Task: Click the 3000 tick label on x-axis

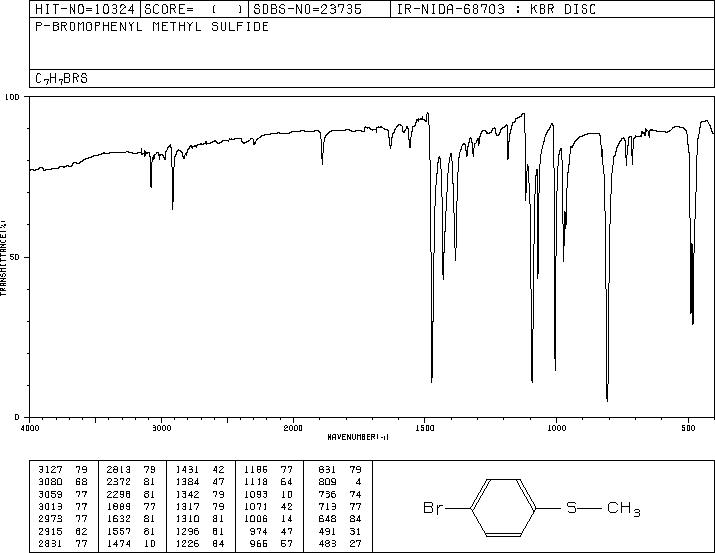Action: (161, 428)
